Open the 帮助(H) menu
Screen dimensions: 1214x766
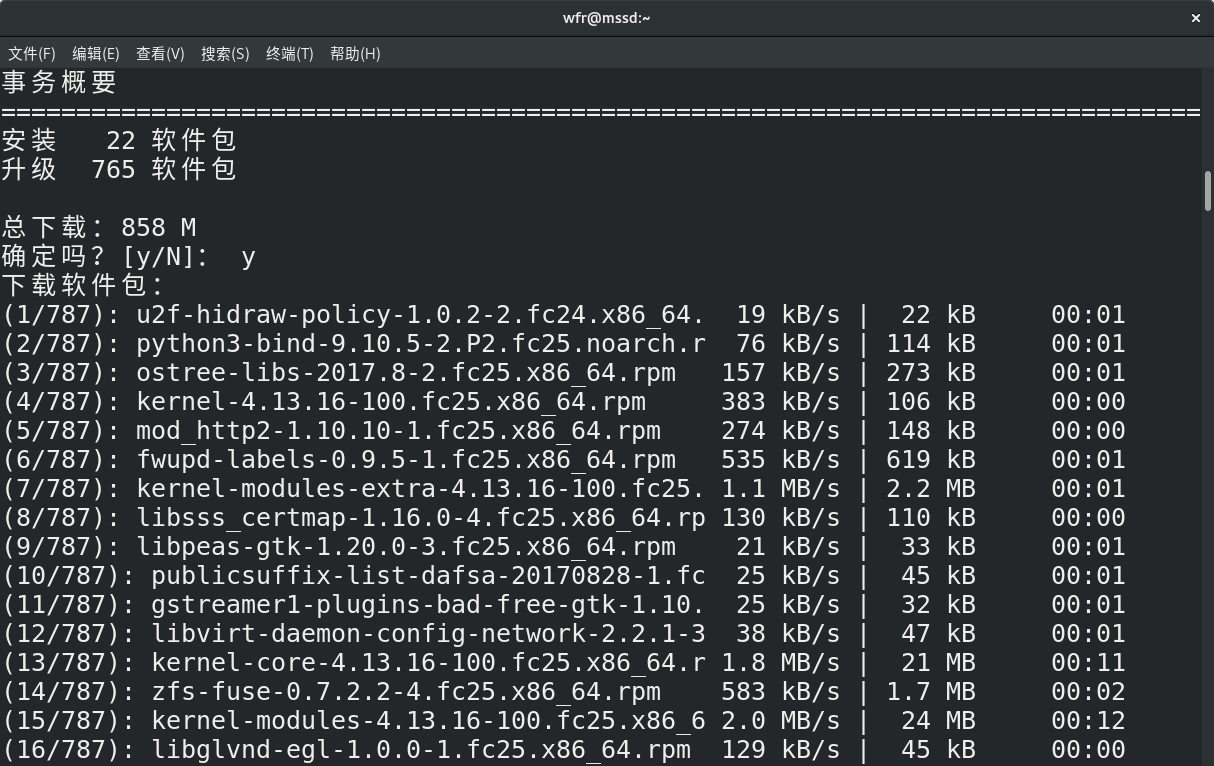point(355,54)
